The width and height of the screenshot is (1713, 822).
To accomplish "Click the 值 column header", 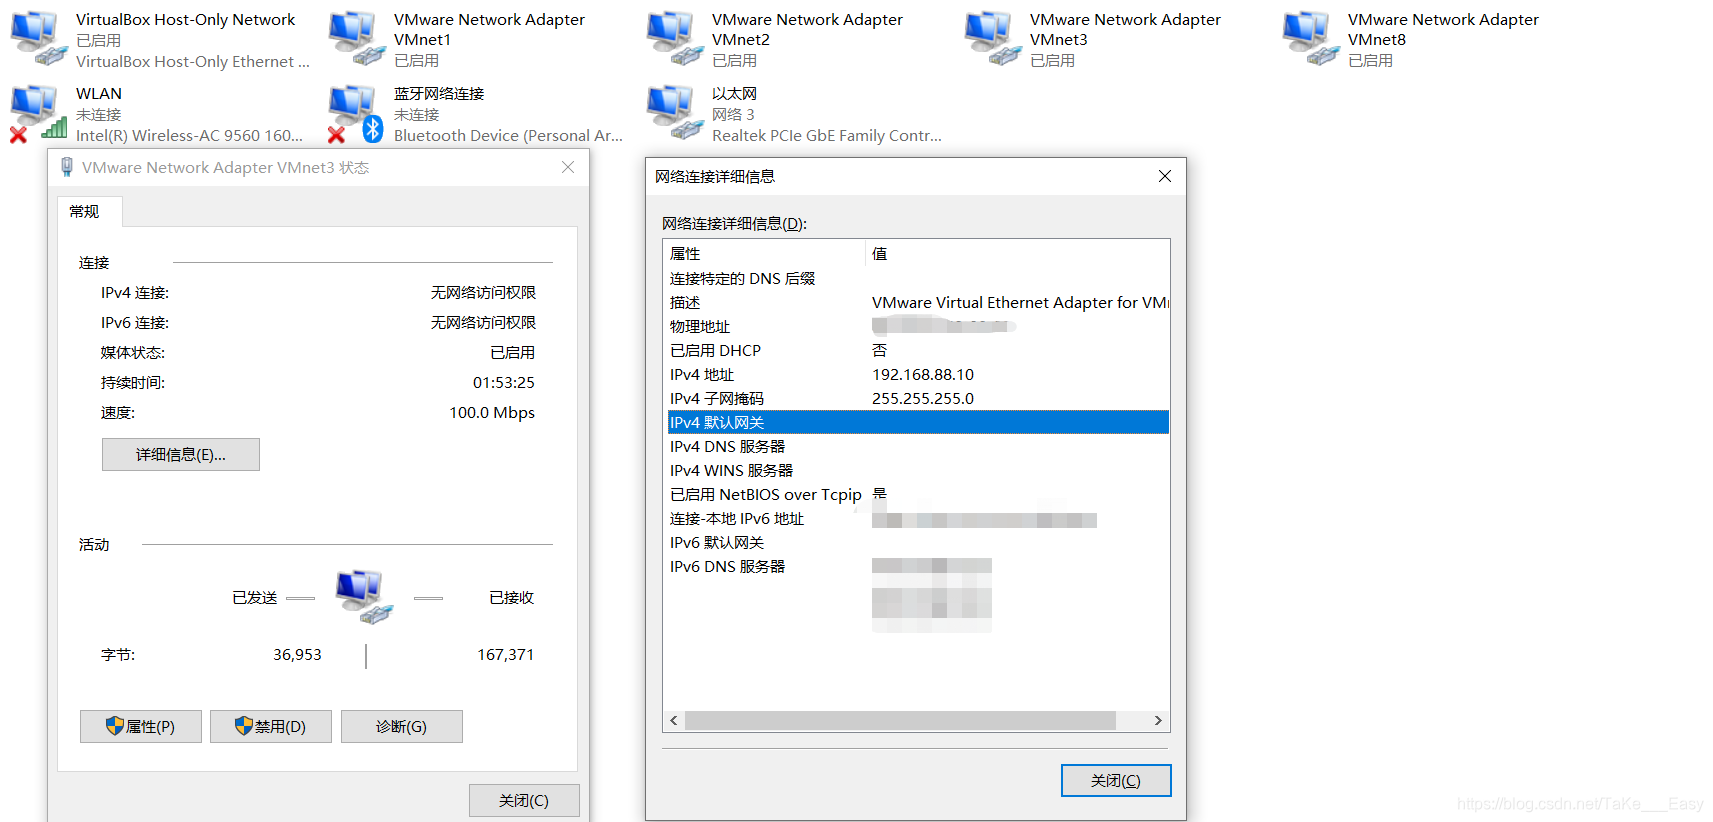I will (x=1017, y=253).
